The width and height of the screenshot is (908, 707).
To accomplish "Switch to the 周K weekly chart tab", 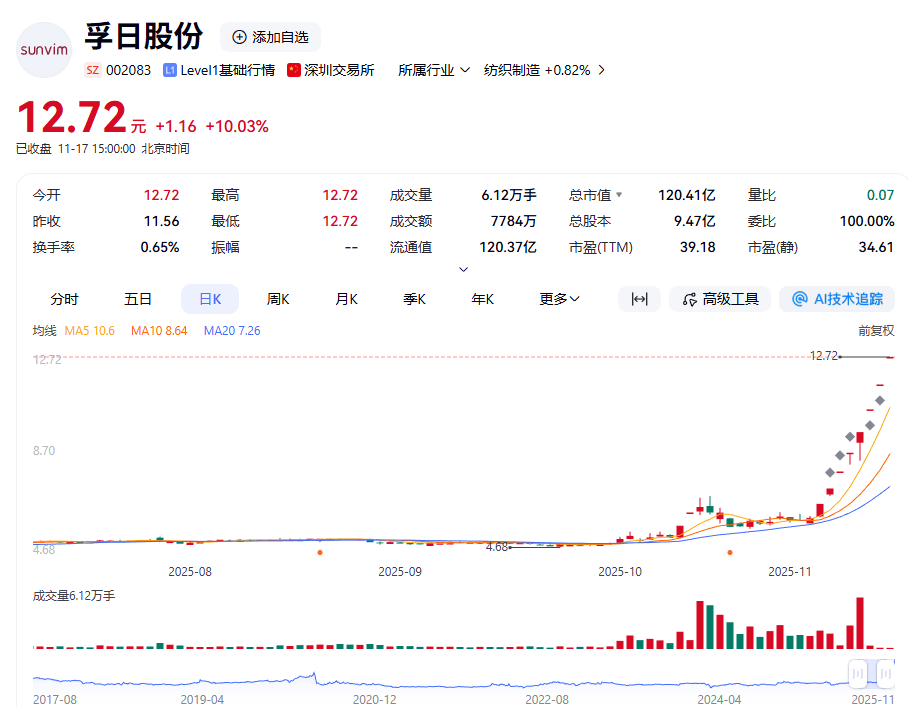I will [276, 299].
